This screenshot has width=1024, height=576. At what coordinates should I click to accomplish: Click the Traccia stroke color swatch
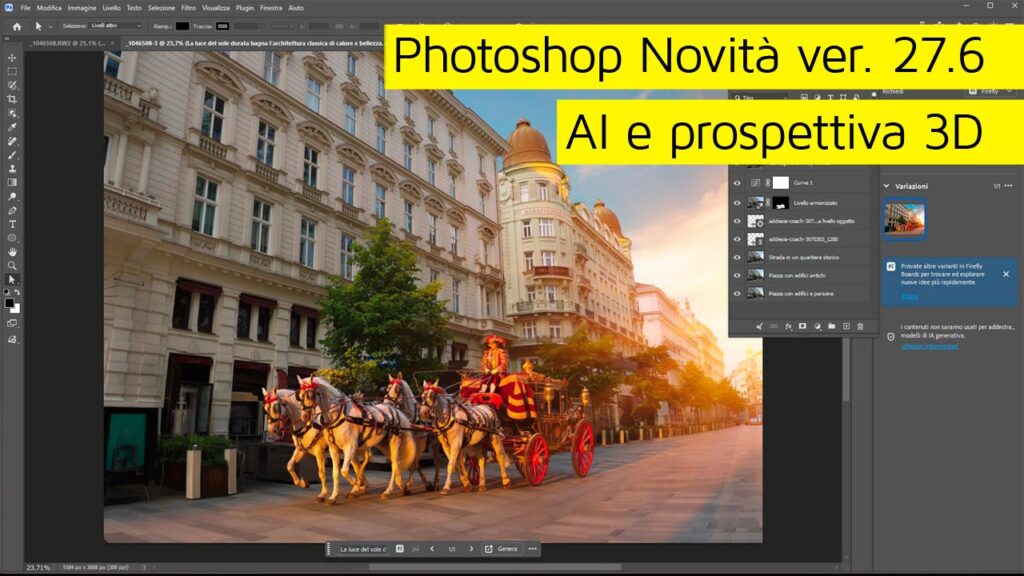click(223, 26)
